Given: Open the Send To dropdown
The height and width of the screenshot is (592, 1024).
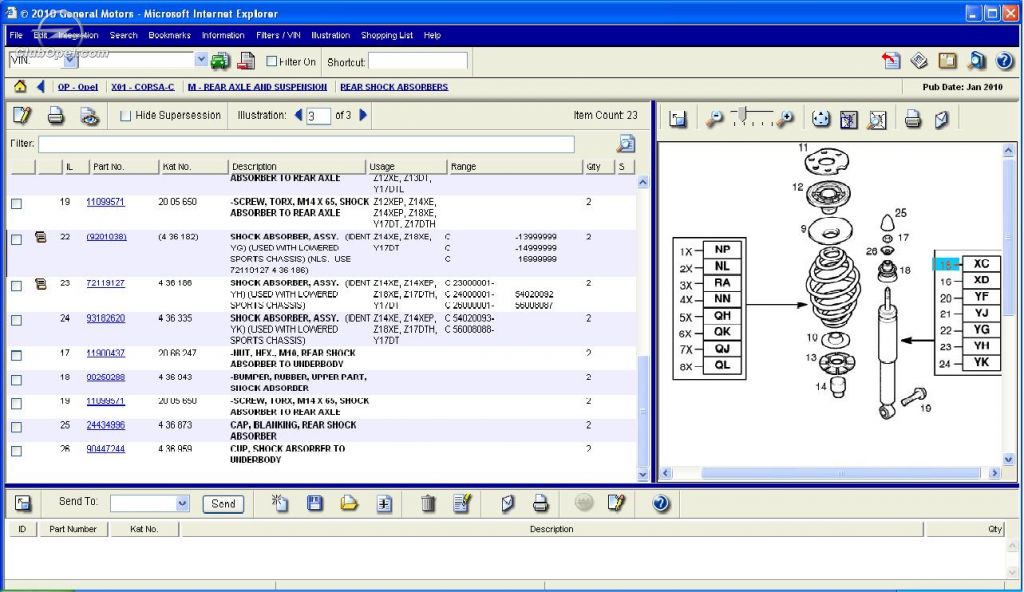Looking at the screenshot, I should pyautogui.click(x=182, y=503).
